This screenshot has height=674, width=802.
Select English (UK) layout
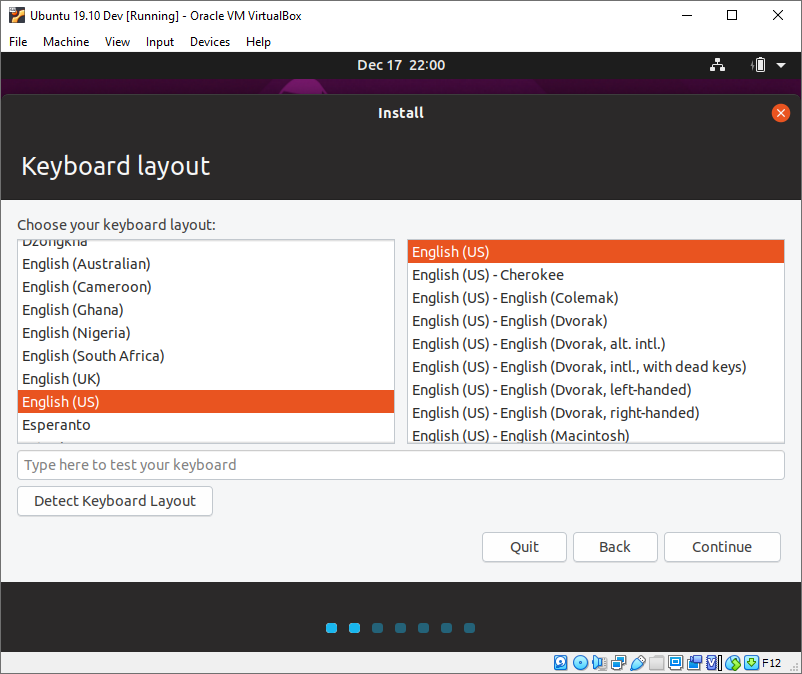[206, 379]
